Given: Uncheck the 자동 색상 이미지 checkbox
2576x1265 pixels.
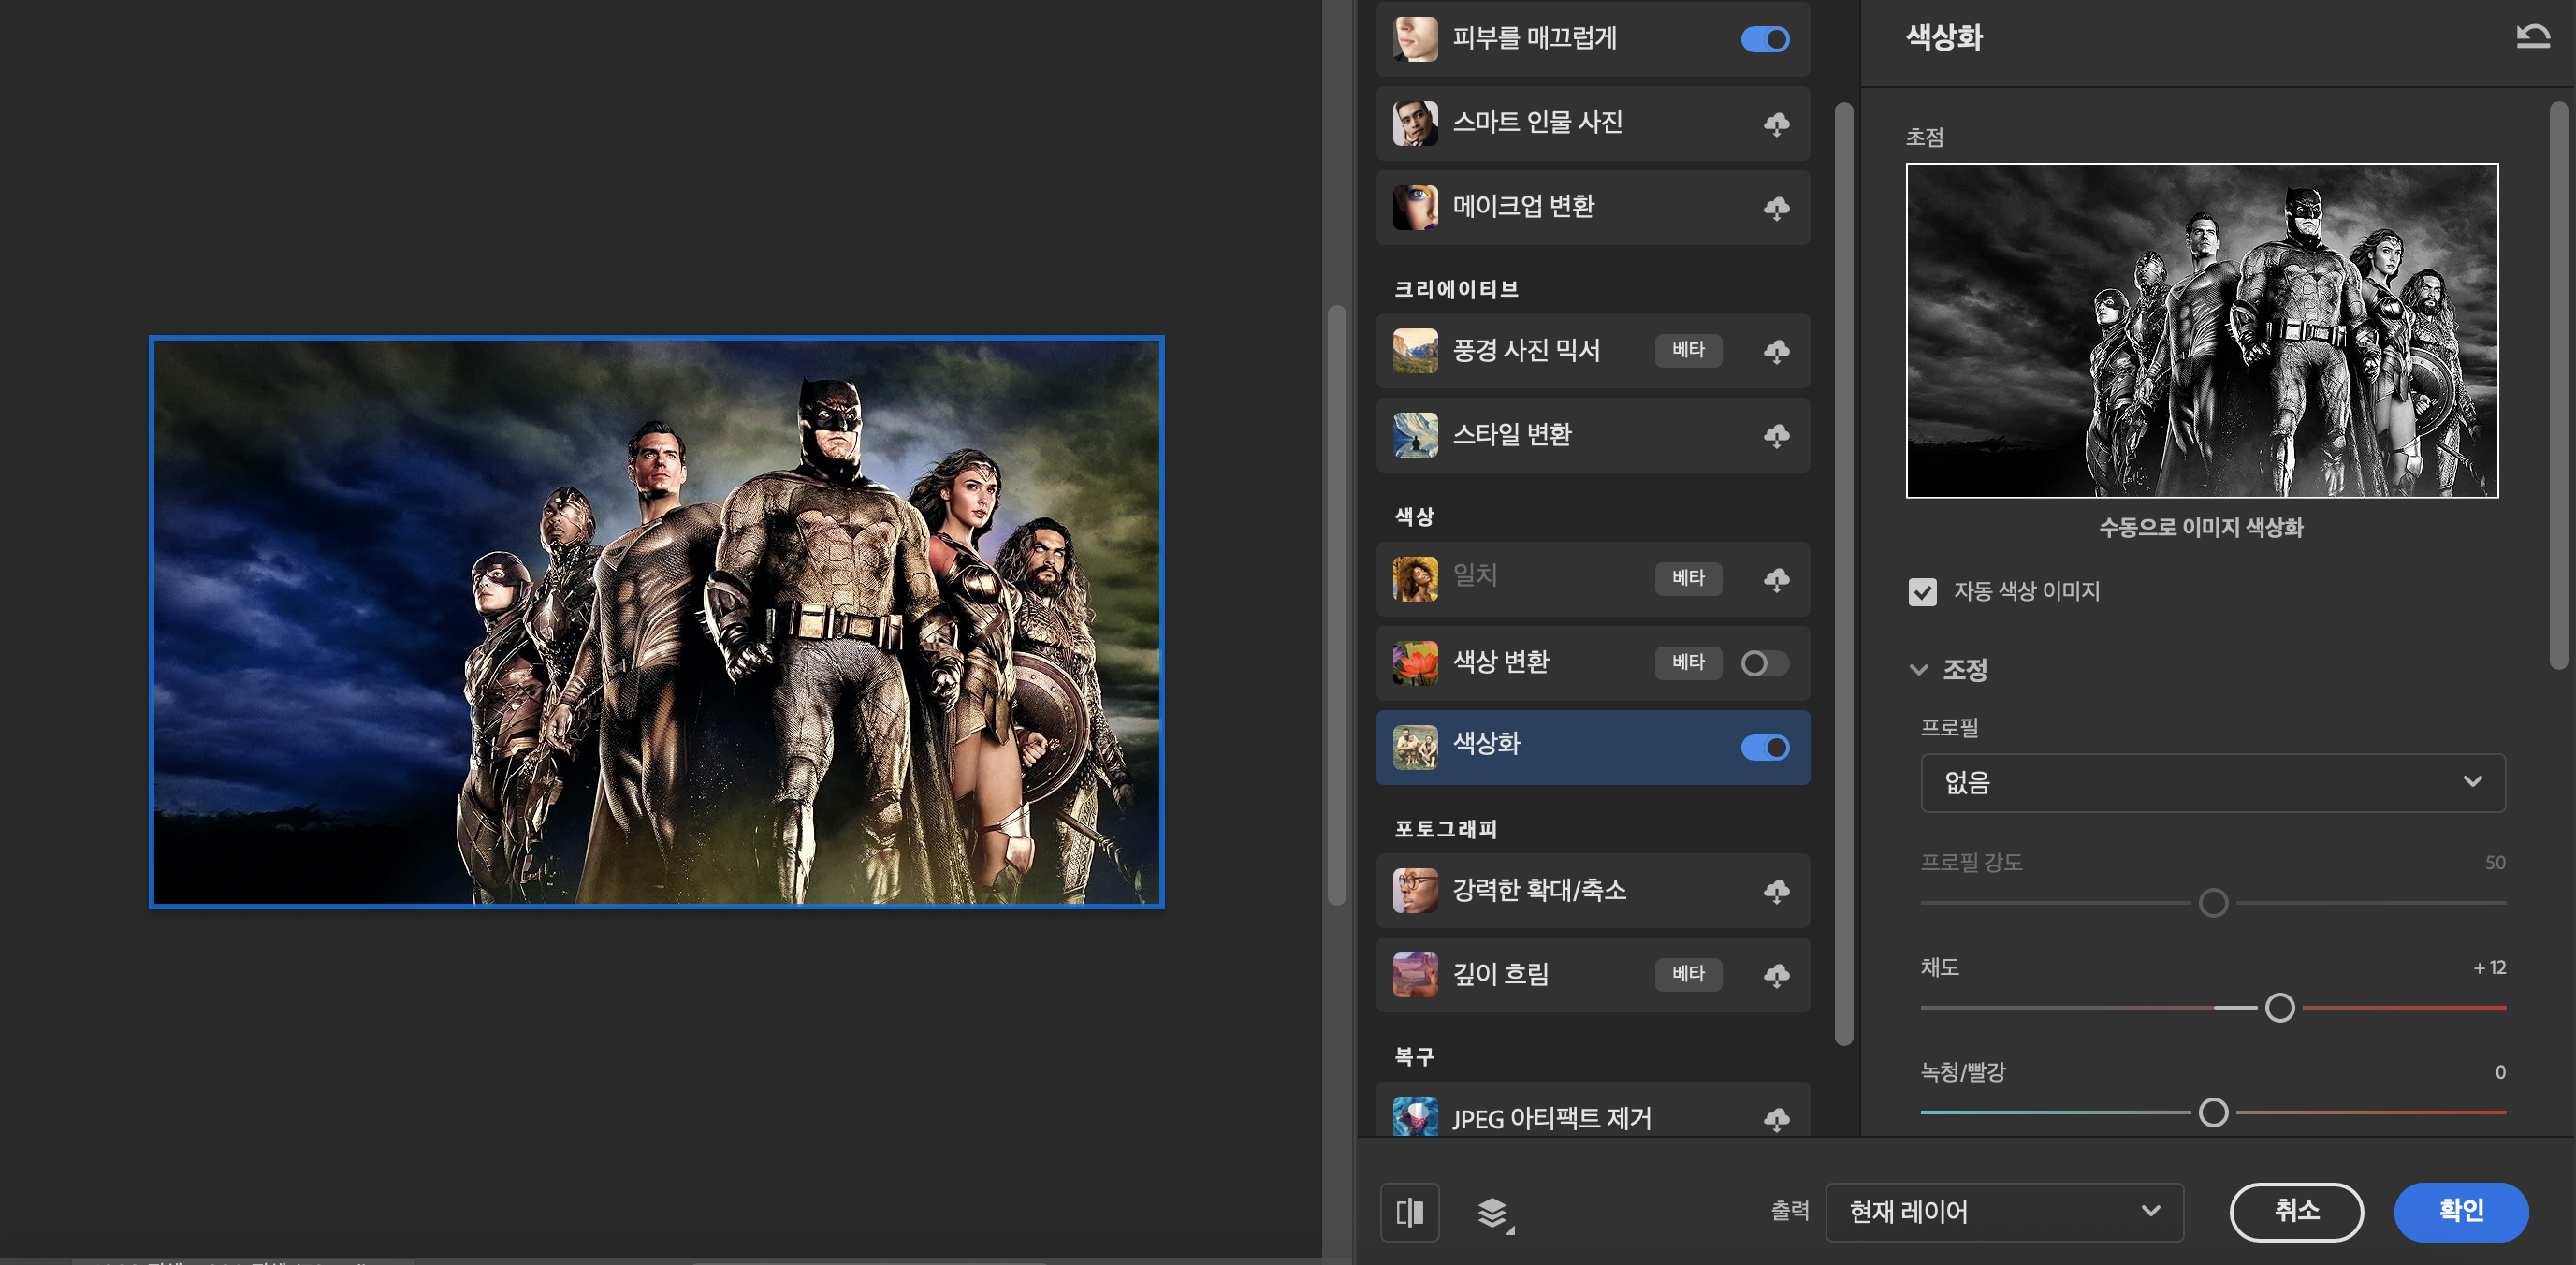Looking at the screenshot, I should click(x=1922, y=592).
